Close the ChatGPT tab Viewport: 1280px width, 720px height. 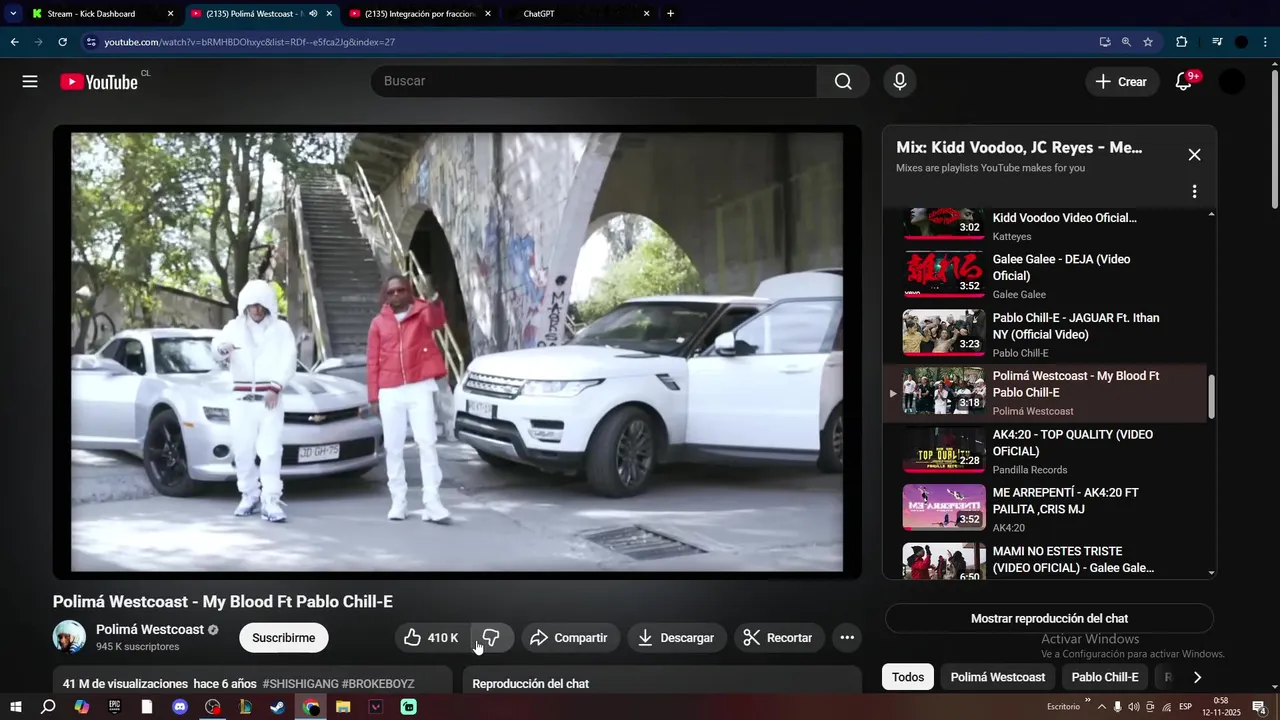point(646,14)
